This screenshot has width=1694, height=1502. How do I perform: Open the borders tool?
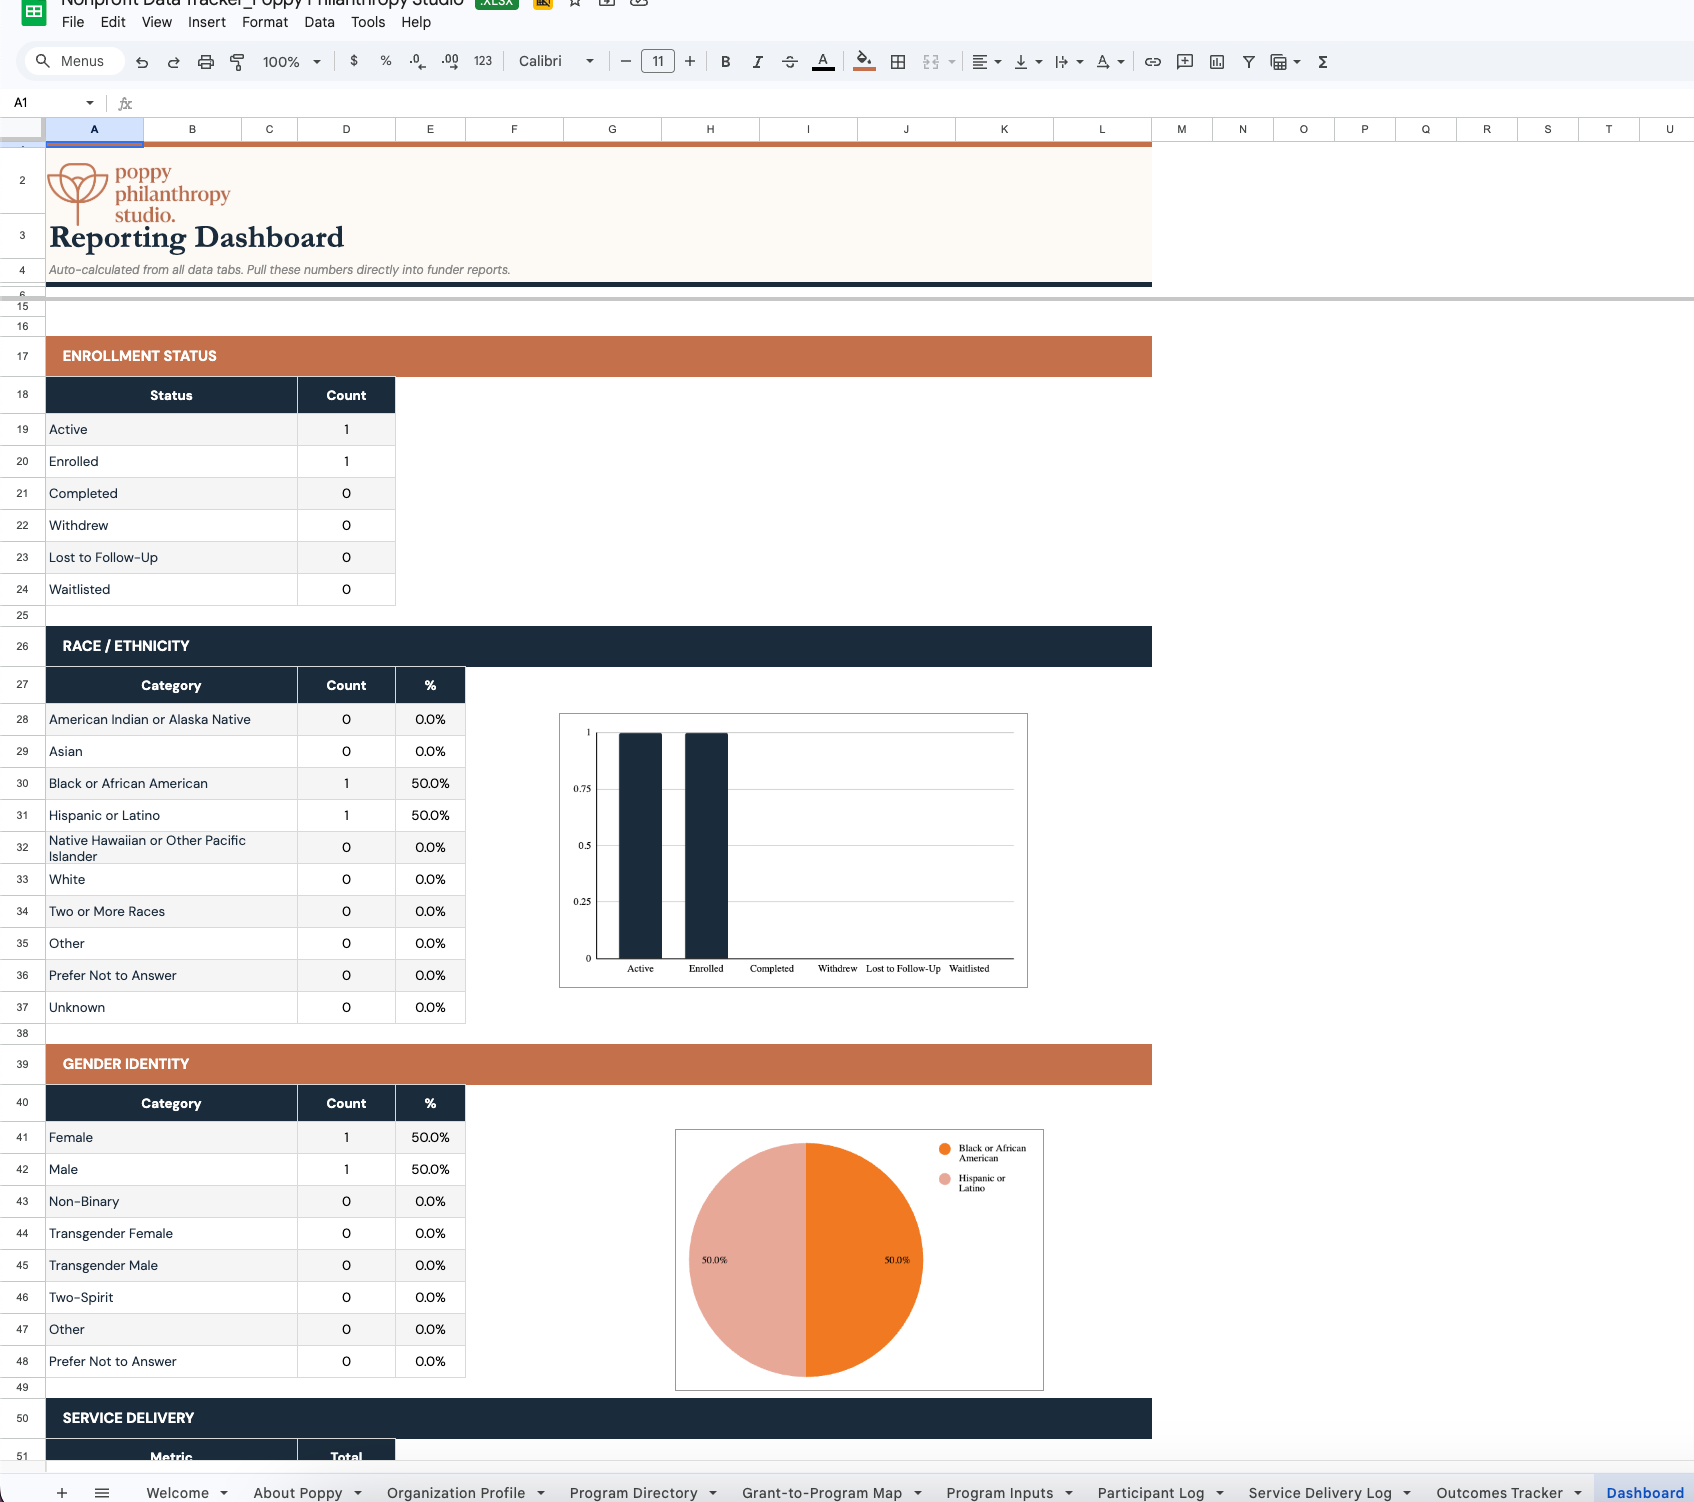(898, 62)
